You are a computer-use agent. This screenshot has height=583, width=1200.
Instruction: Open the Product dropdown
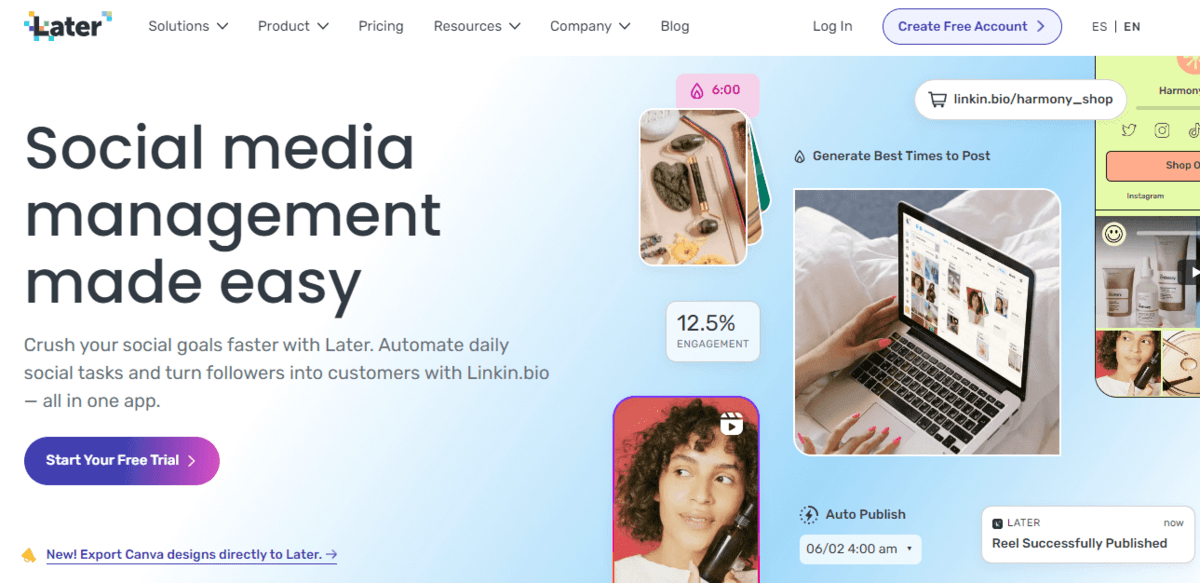[293, 26]
